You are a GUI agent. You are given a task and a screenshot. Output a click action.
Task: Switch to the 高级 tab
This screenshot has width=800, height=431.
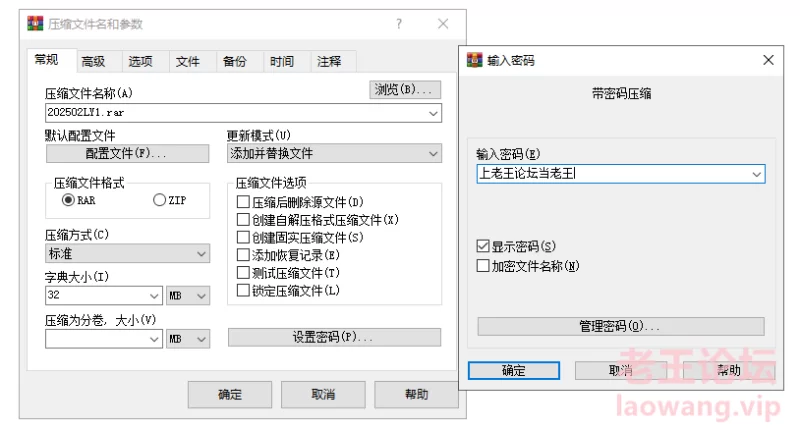[x=93, y=62]
